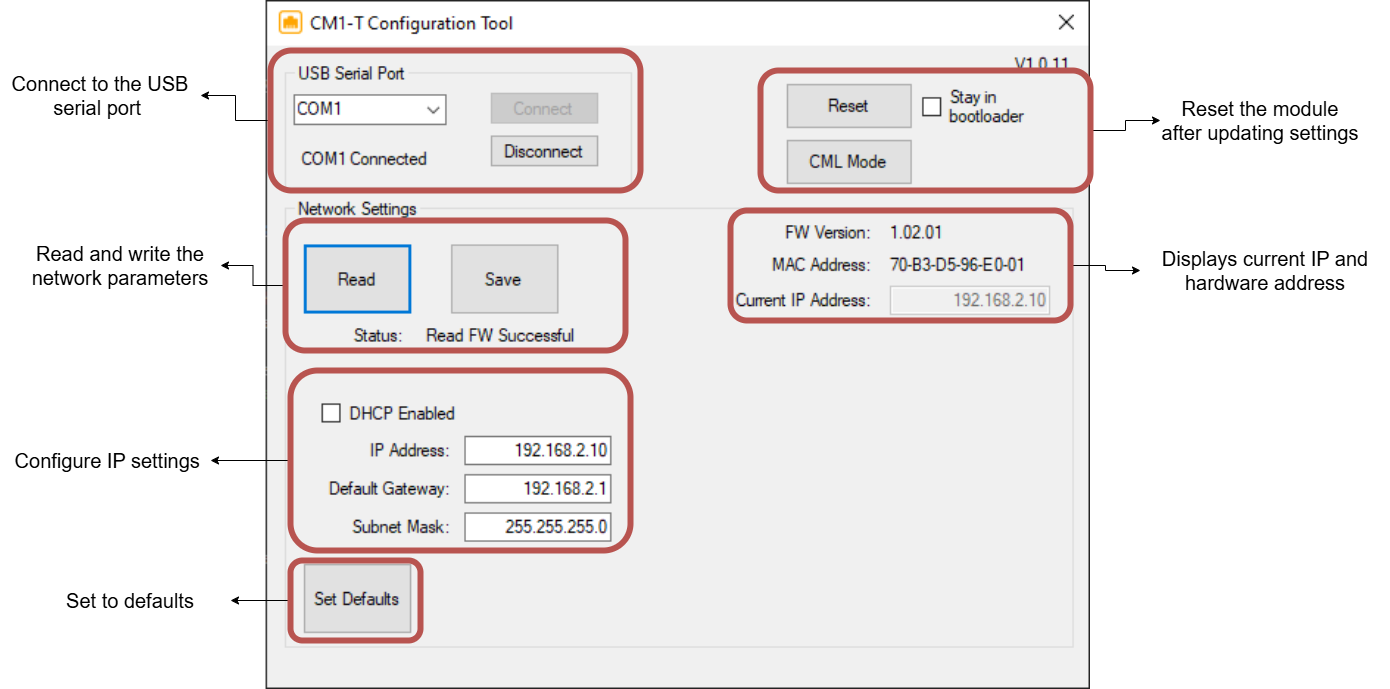Switch to CML Mode

[848, 162]
